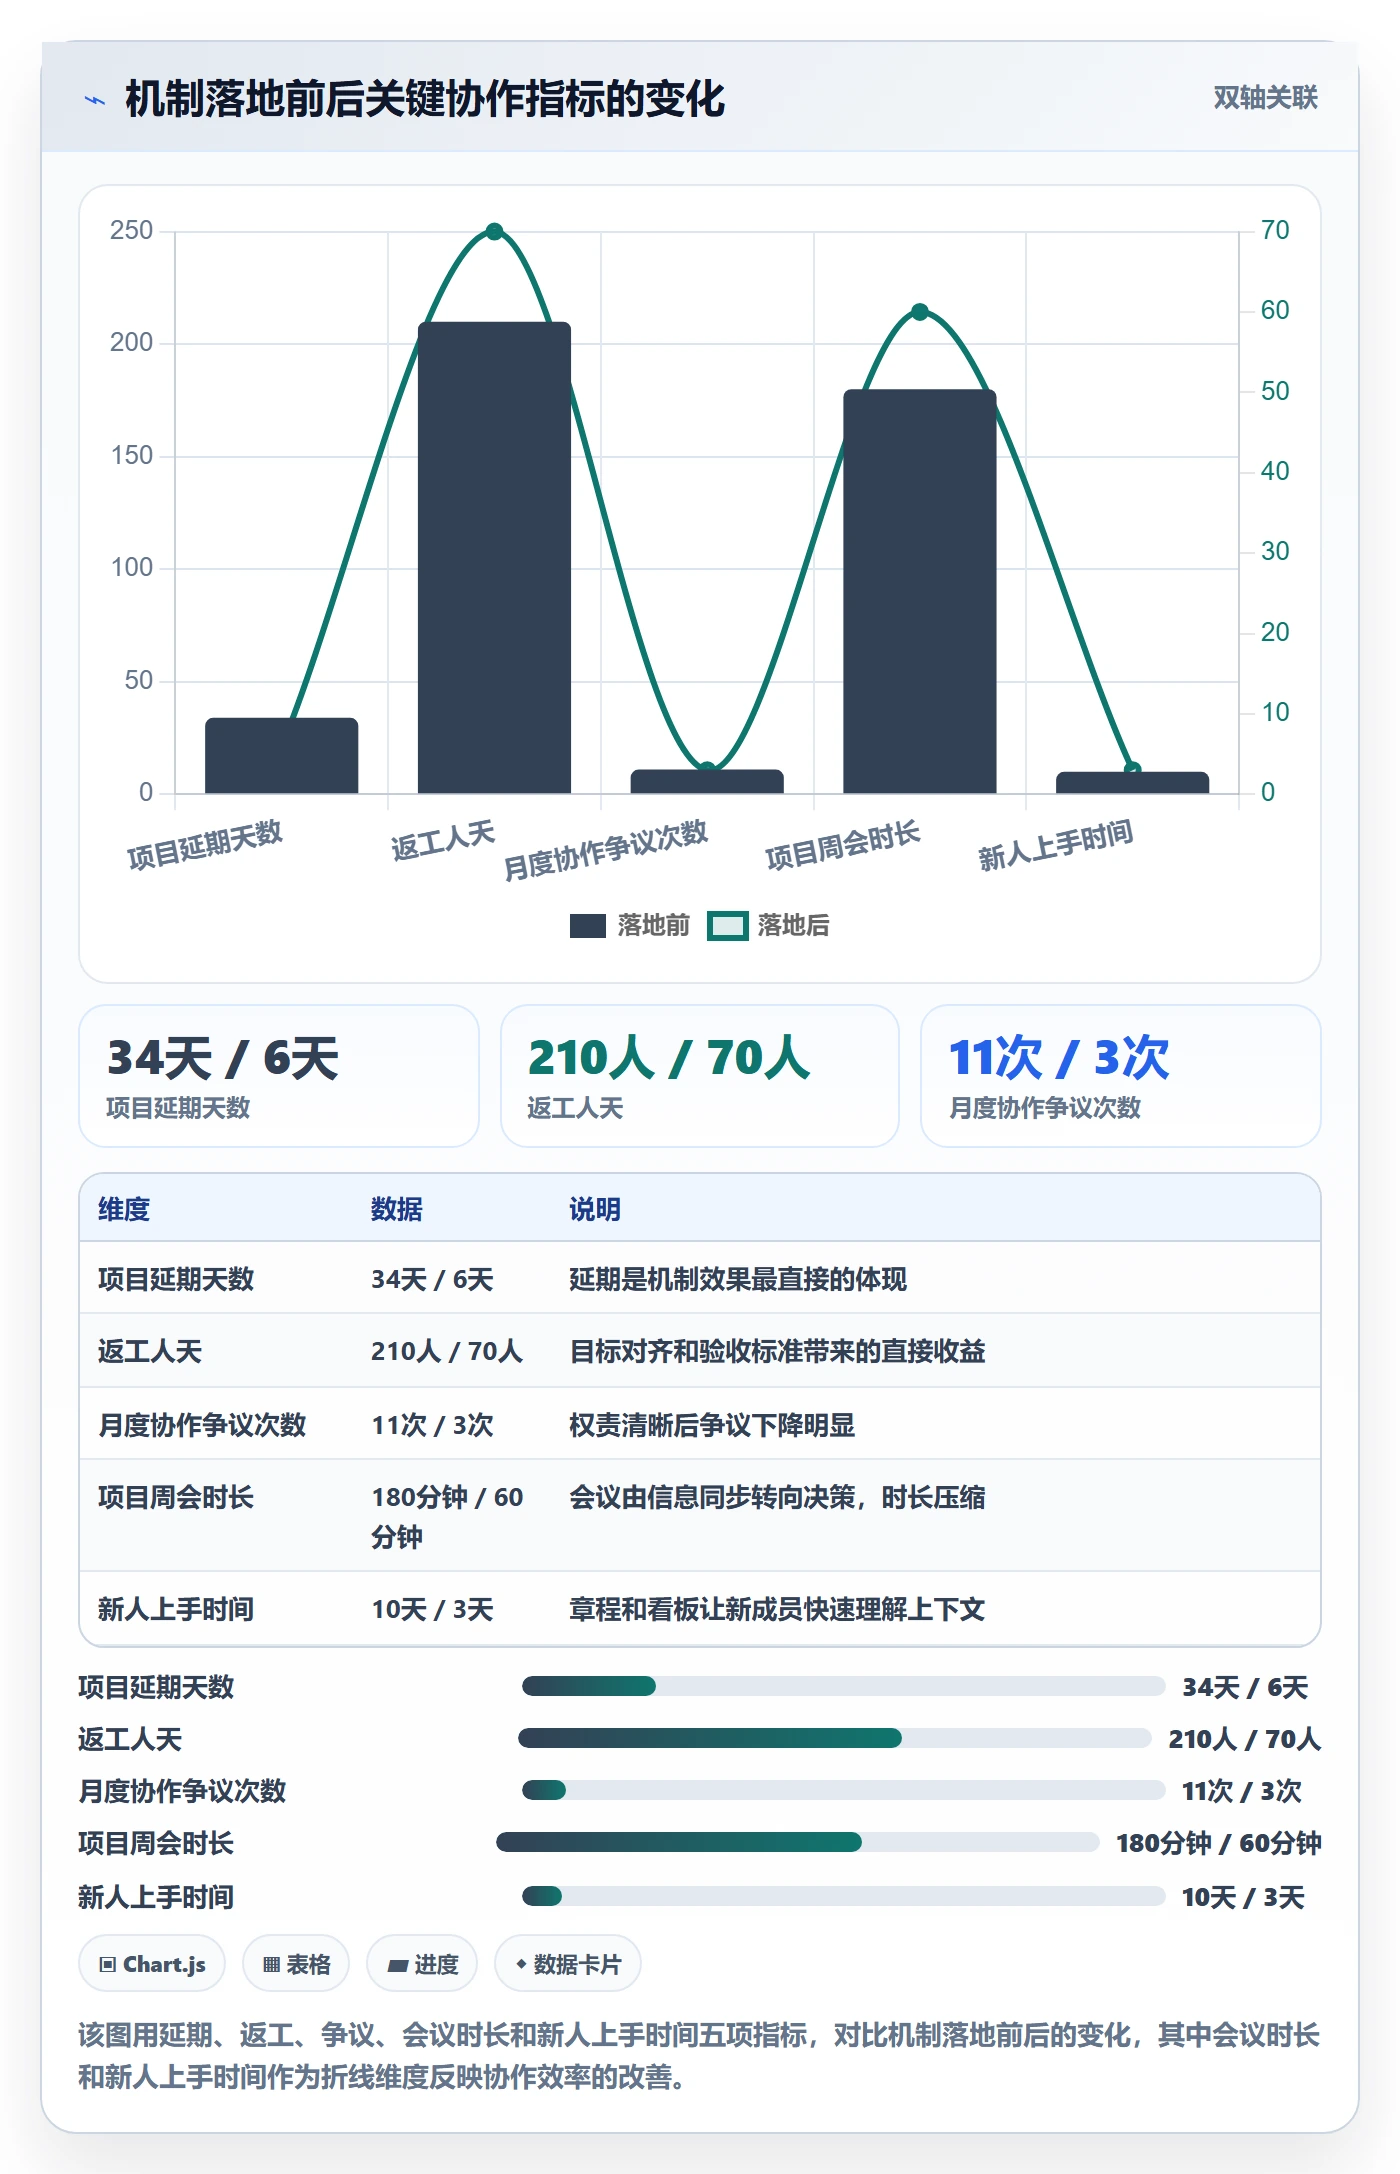This screenshot has height=2174, width=1400.
Task: Click the 进度 tag chip
Action: [422, 1964]
